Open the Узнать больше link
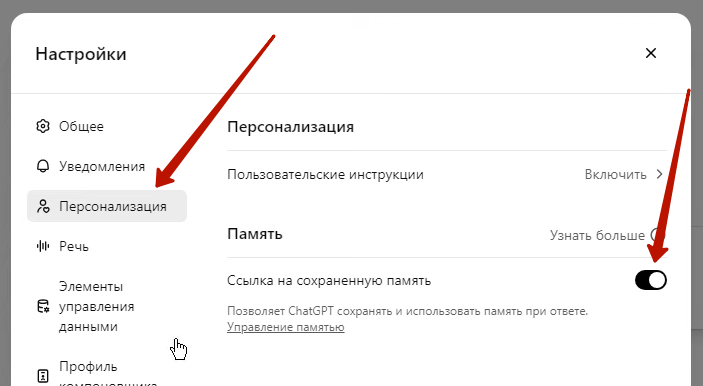 click(597, 235)
